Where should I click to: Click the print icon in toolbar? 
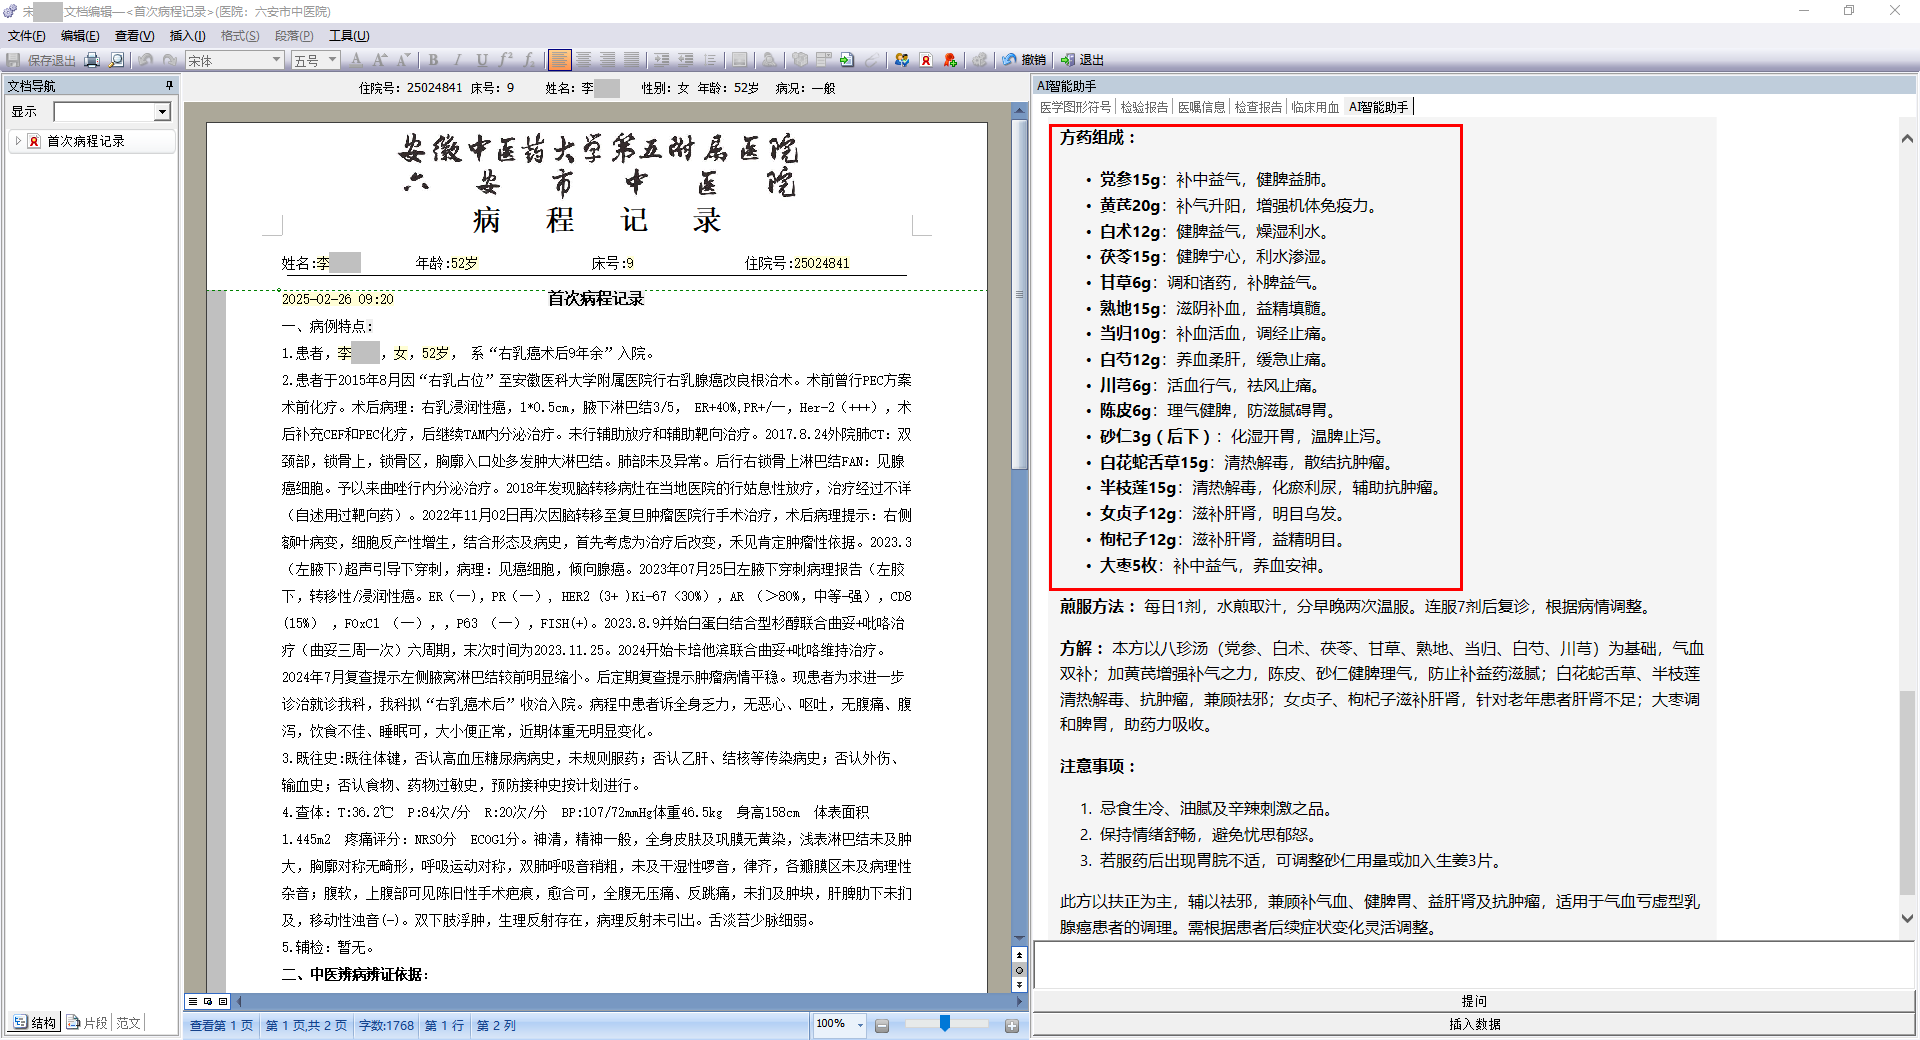[x=92, y=60]
